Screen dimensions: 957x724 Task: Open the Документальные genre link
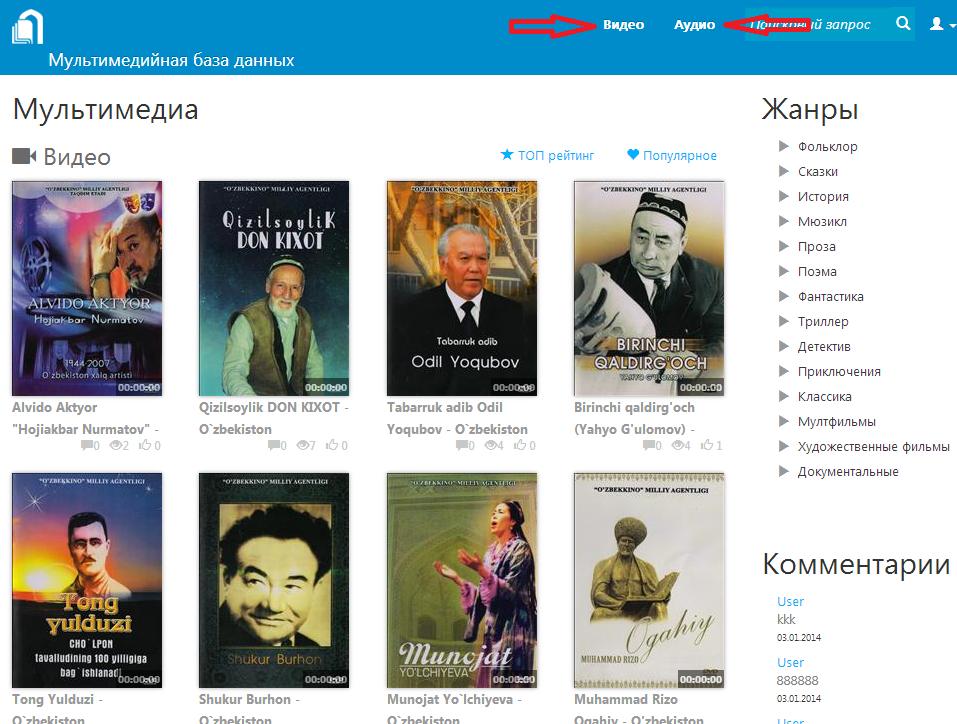pos(847,472)
